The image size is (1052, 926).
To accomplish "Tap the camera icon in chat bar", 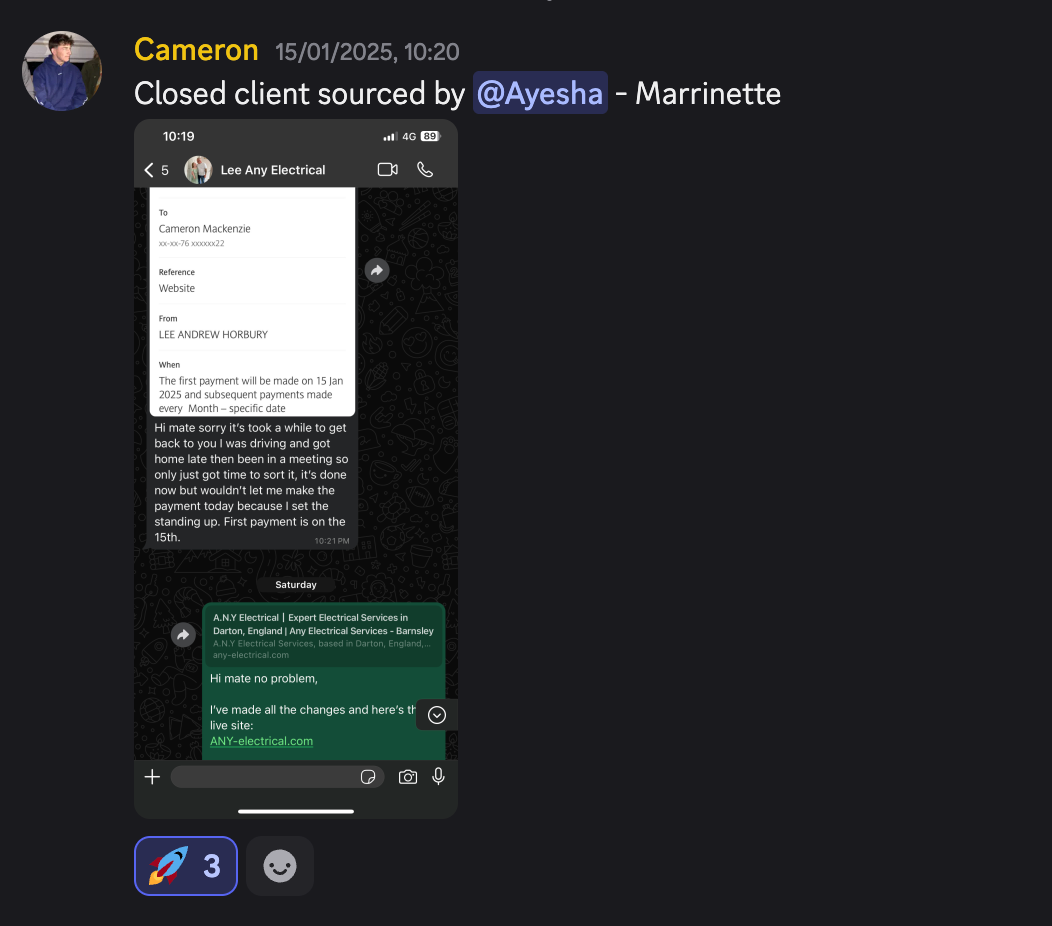I will (408, 777).
